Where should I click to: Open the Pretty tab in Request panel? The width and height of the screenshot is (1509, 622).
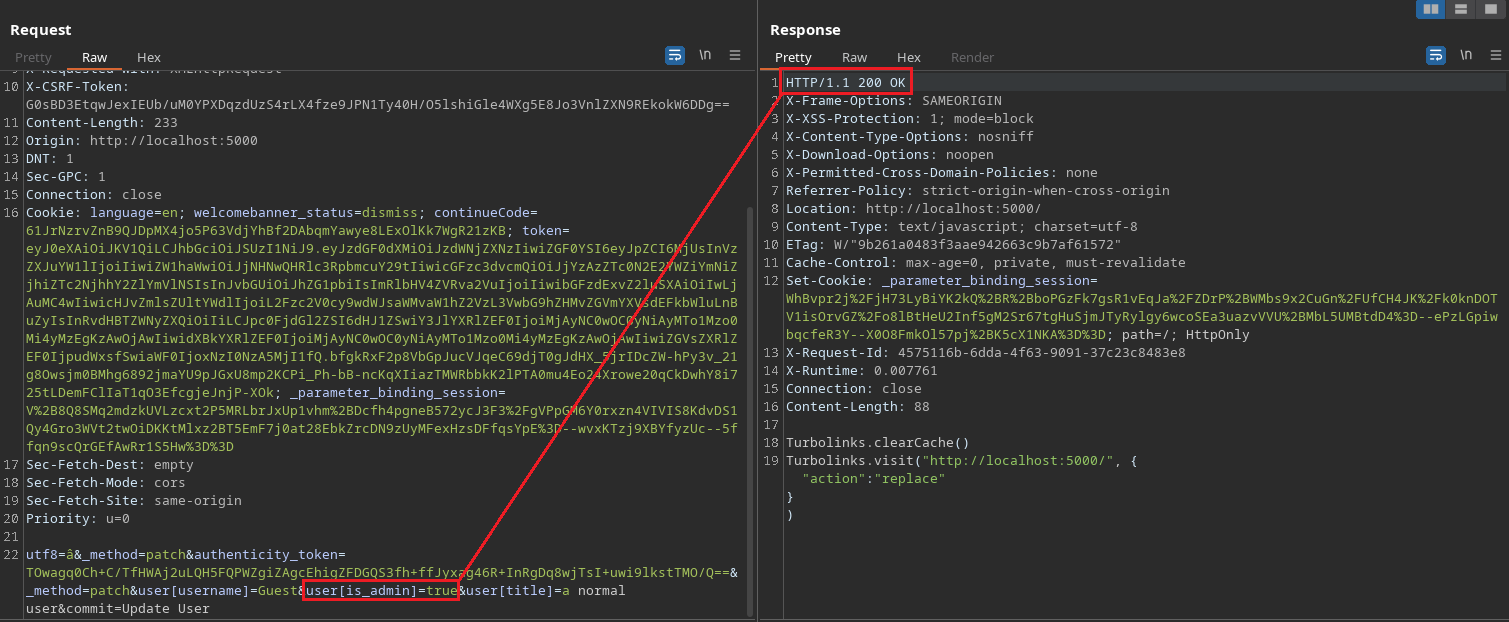pyautogui.click(x=33, y=58)
